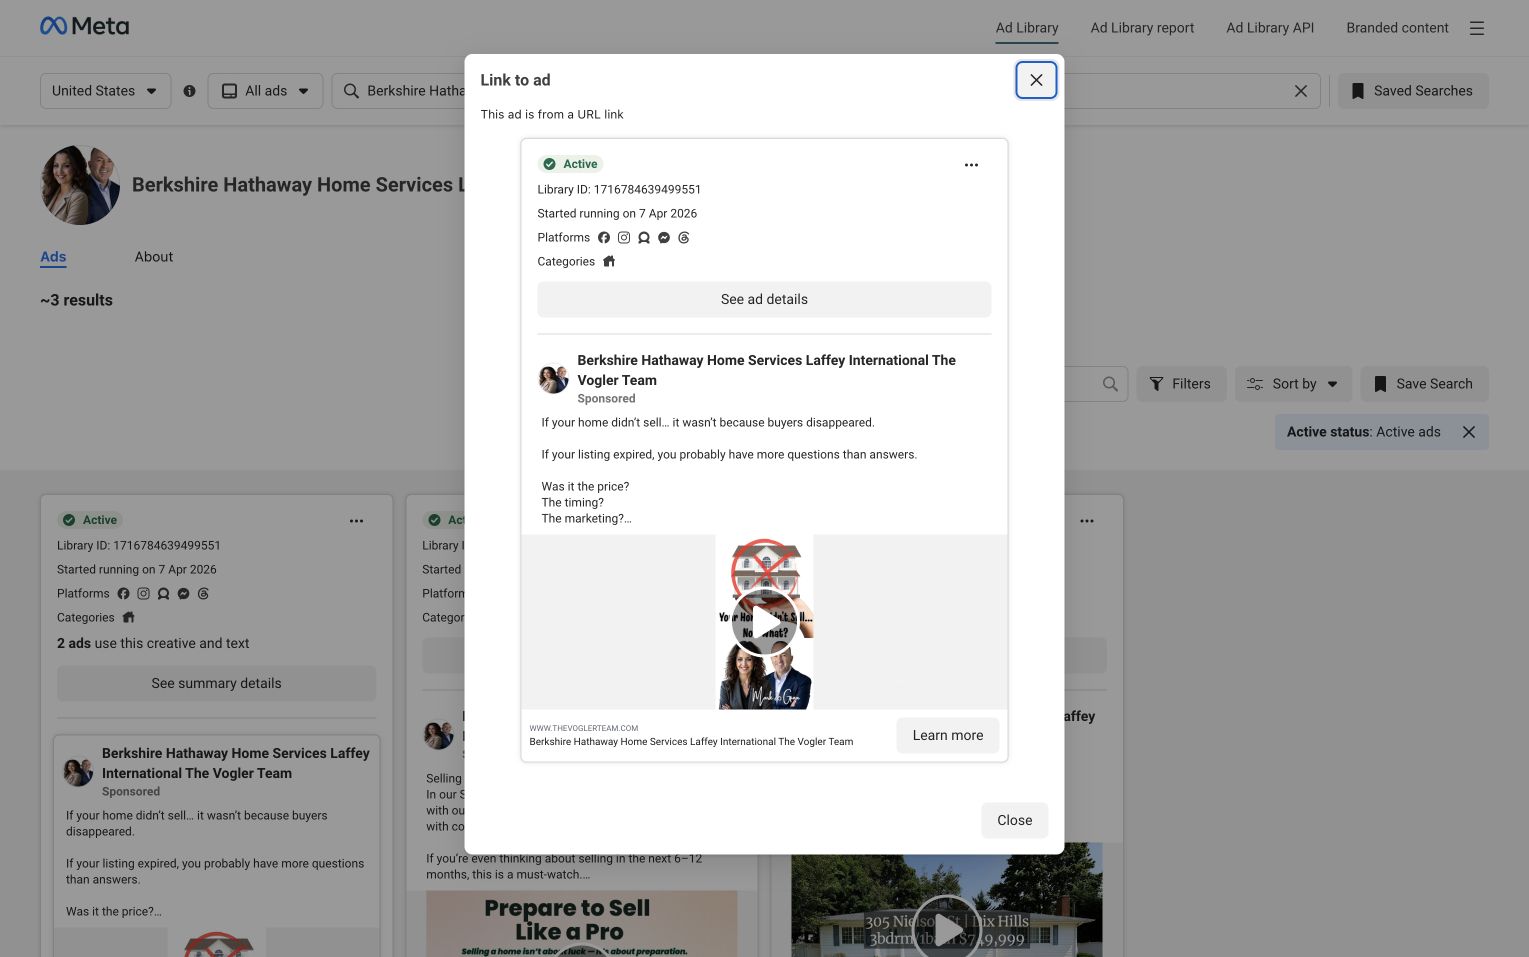Select the About tab
Viewport: 1529px width, 957px height.
(x=154, y=257)
